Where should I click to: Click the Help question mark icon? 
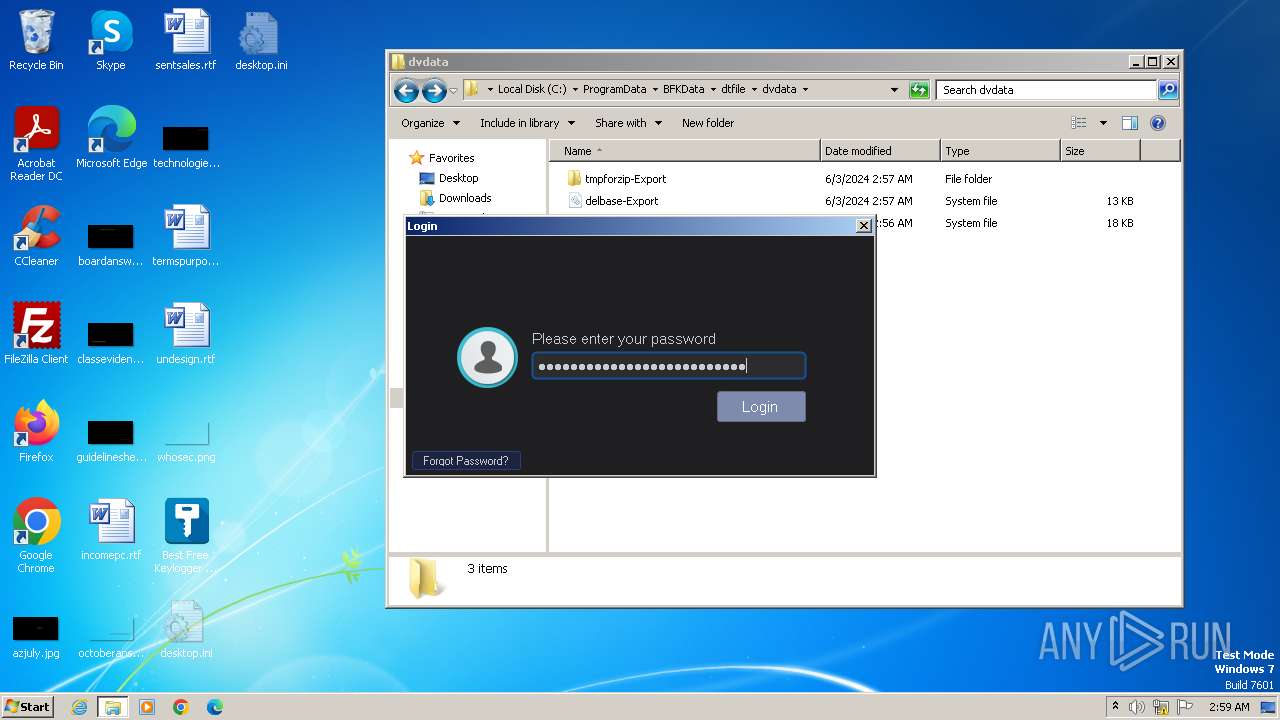point(1158,123)
